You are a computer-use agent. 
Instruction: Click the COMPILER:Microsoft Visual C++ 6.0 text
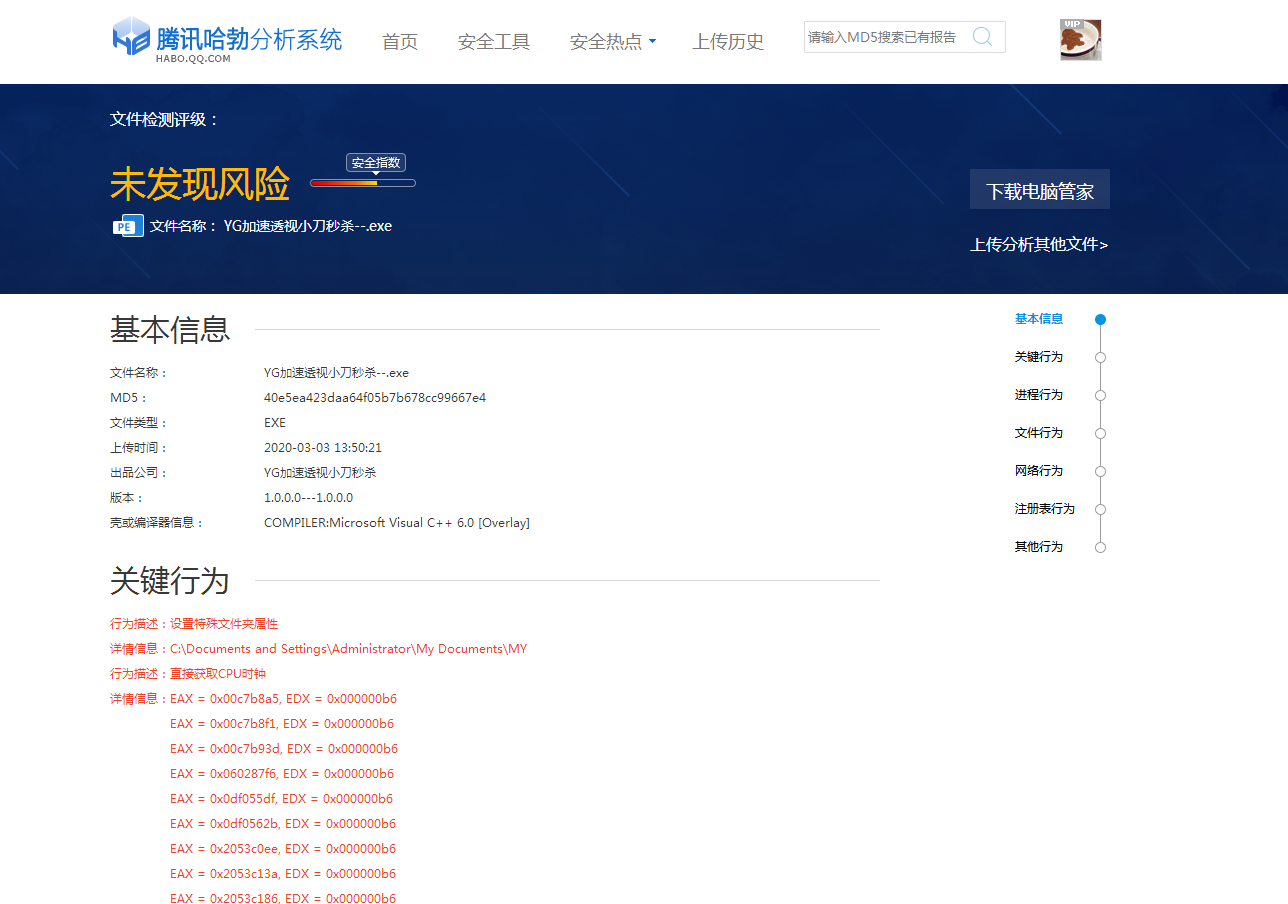click(397, 523)
